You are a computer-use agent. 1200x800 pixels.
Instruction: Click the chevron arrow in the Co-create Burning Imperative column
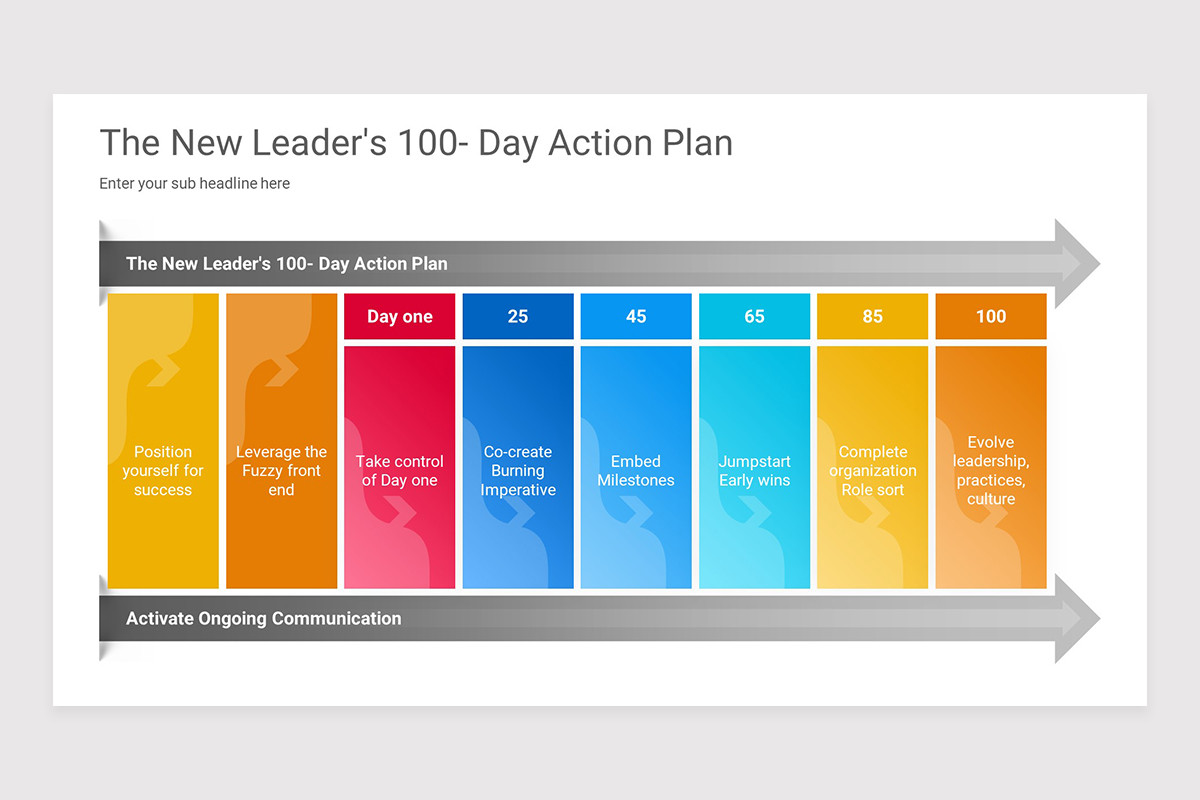click(x=518, y=512)
